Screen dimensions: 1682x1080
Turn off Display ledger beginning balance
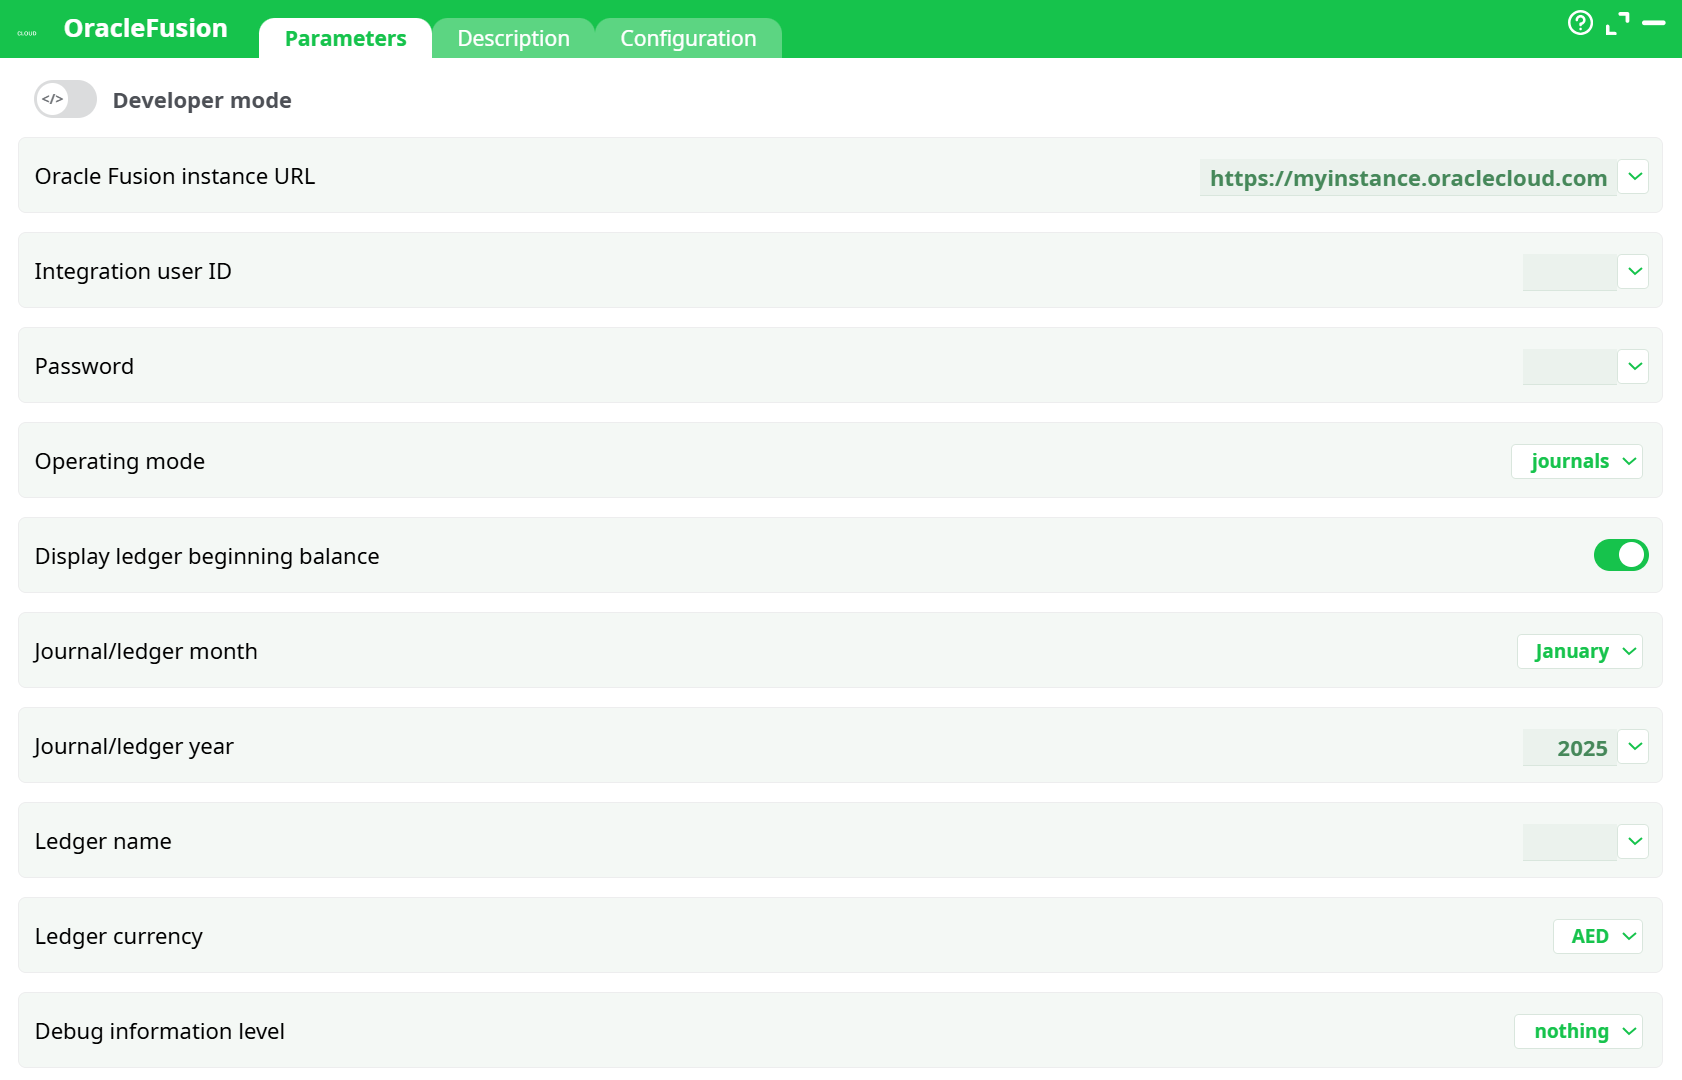(1620, 555)
